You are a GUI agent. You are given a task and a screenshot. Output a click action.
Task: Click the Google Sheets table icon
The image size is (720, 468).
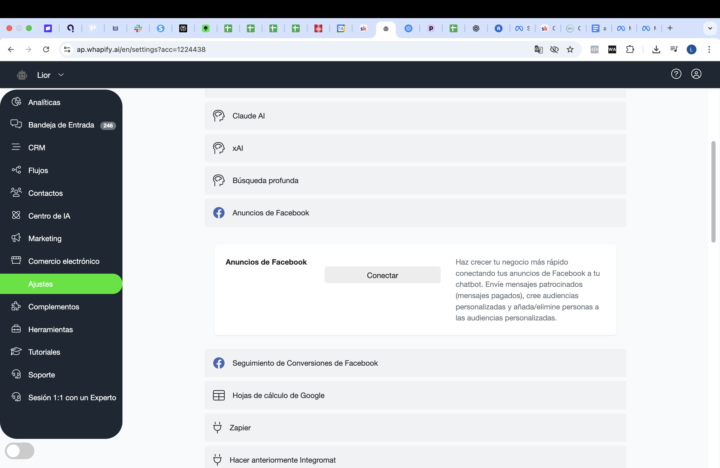(x=219, y=395)
